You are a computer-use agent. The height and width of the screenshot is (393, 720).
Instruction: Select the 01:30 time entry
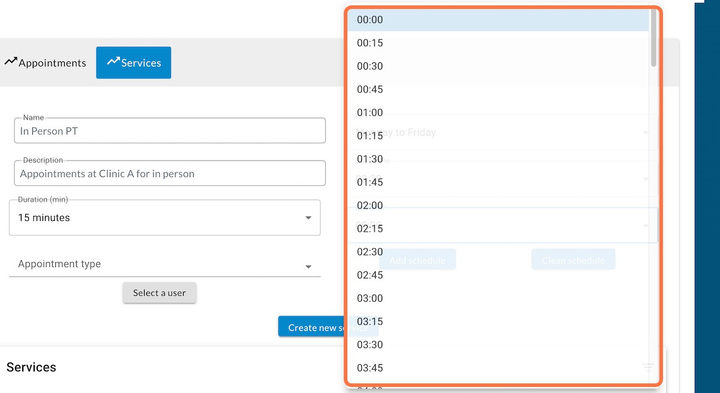[498, 159]
